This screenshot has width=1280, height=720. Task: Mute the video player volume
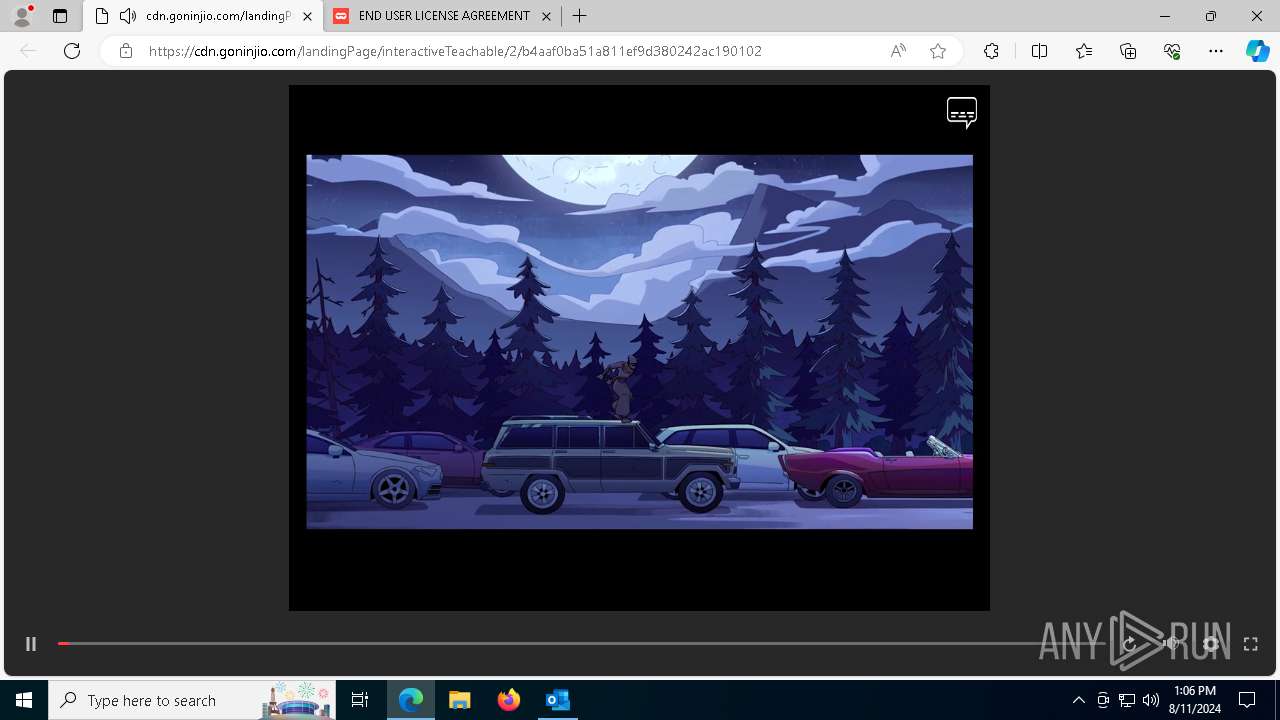[1170, 644]
